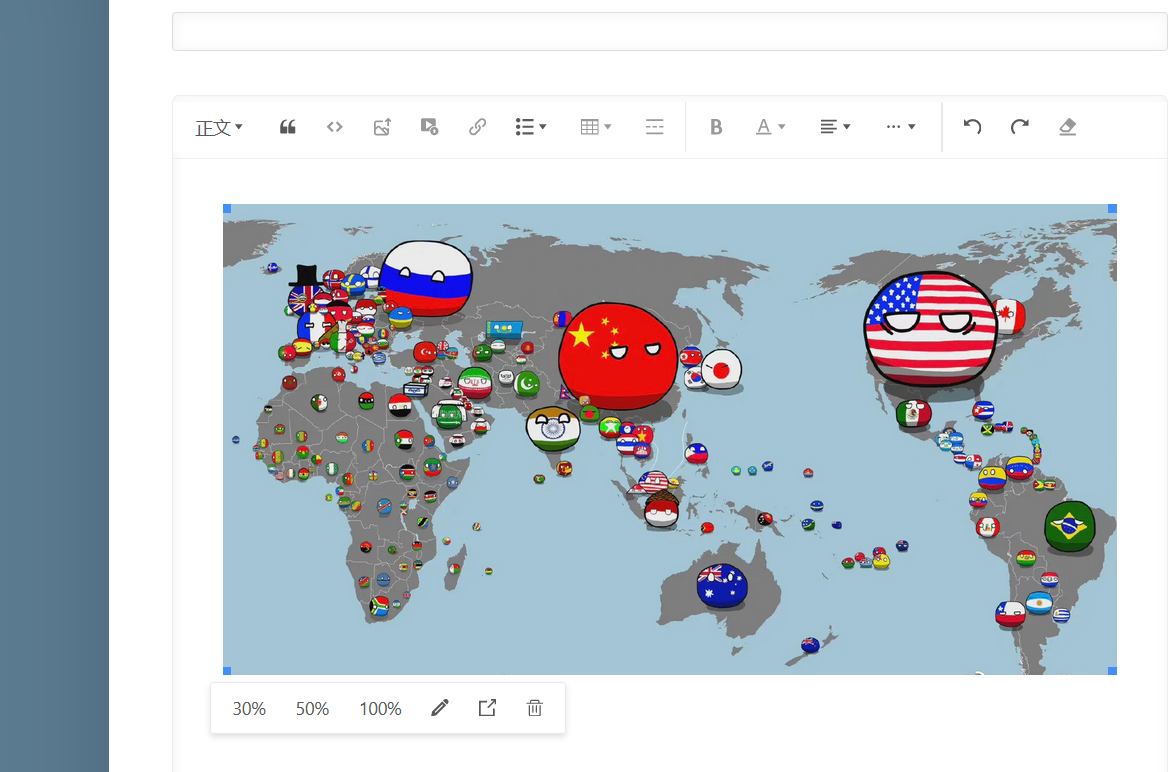1176x772 pixels.
Task: Open image link in new window icon
Action: point(488,708)
